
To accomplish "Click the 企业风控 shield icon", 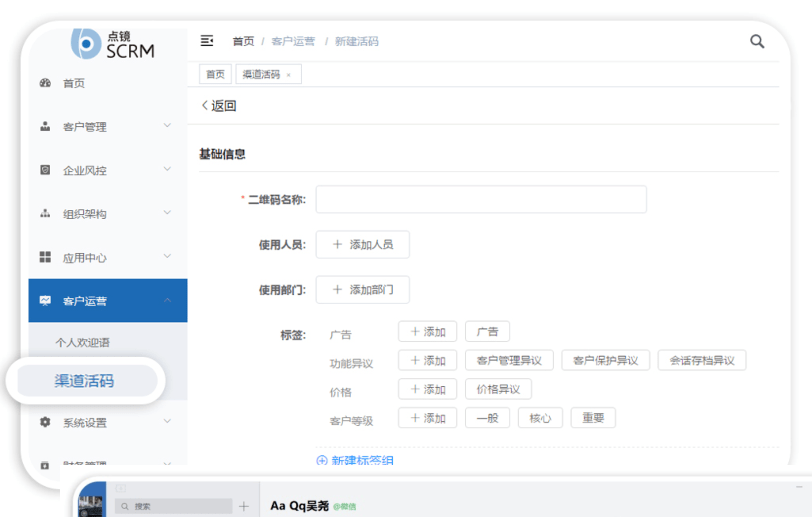I will click(45, 170).
